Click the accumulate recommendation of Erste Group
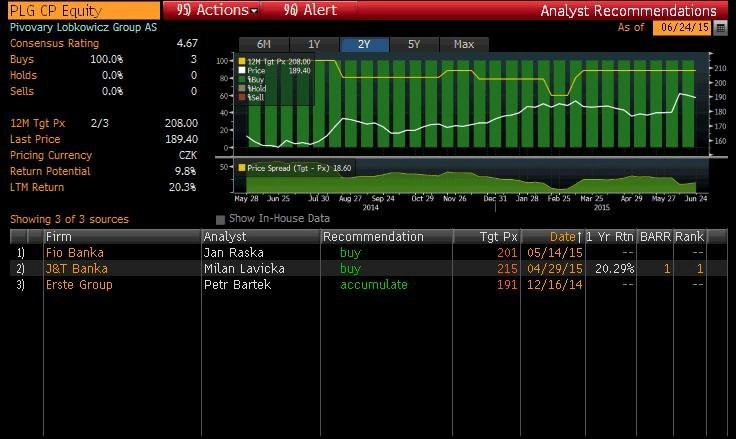736x439 pixels. click(x=374, y=285)
